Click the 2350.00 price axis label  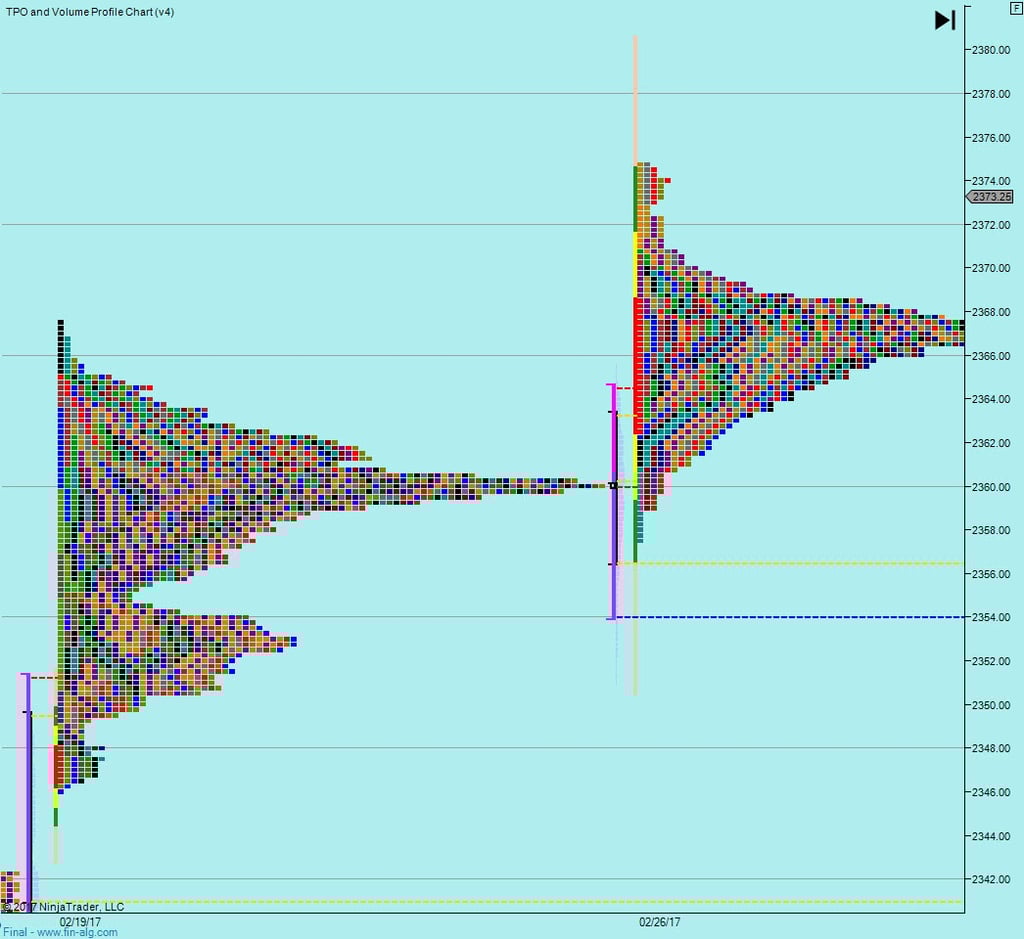pos(991,705)
